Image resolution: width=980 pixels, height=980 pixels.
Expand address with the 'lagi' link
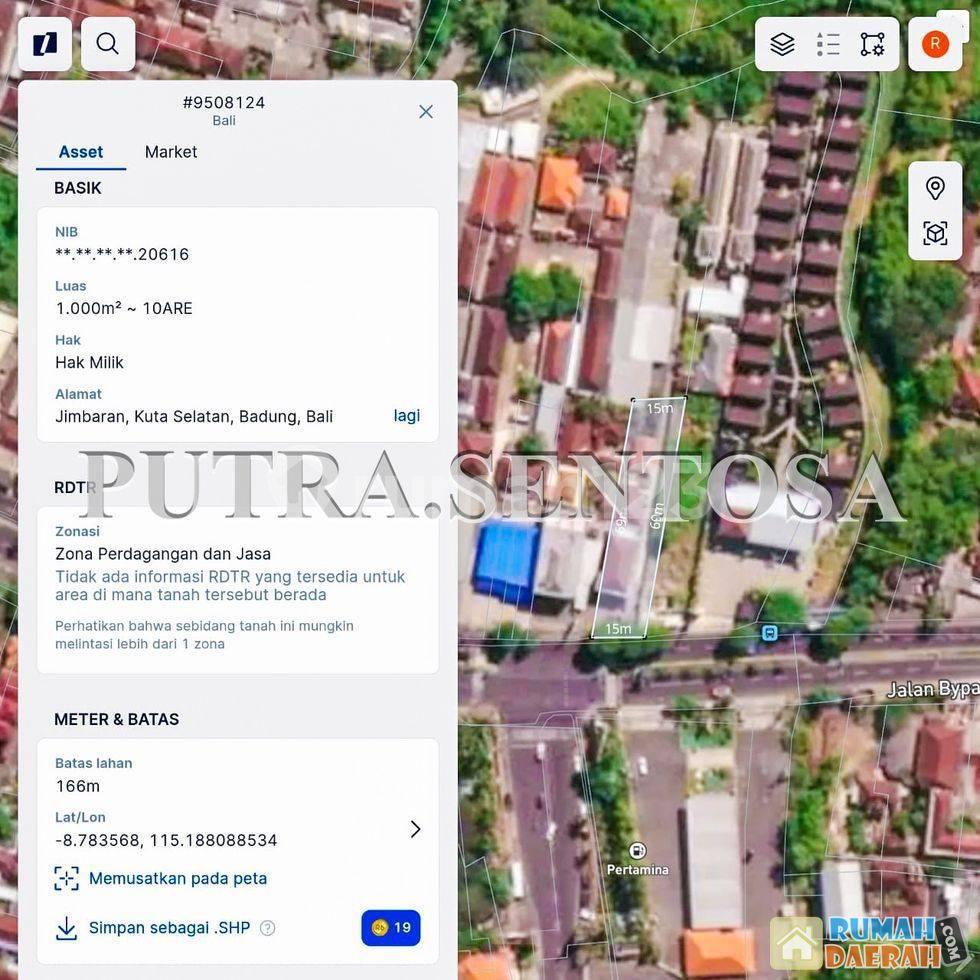tap(406, 415)
